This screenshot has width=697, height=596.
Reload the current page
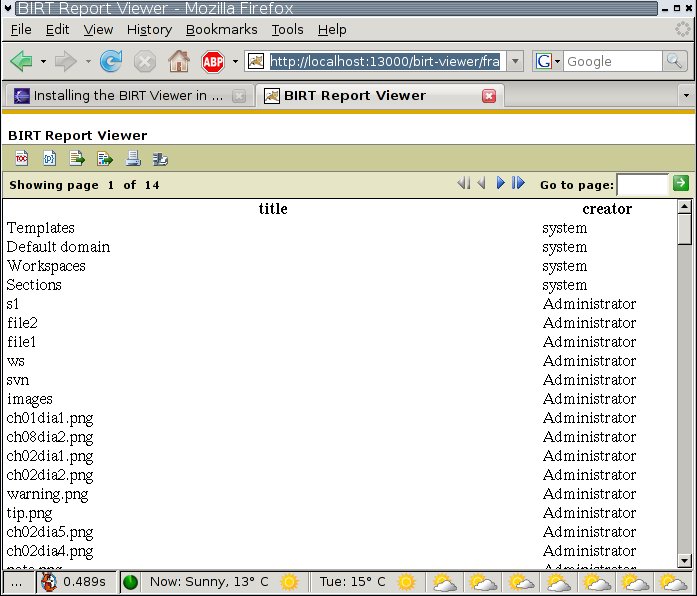pos(111,61)
